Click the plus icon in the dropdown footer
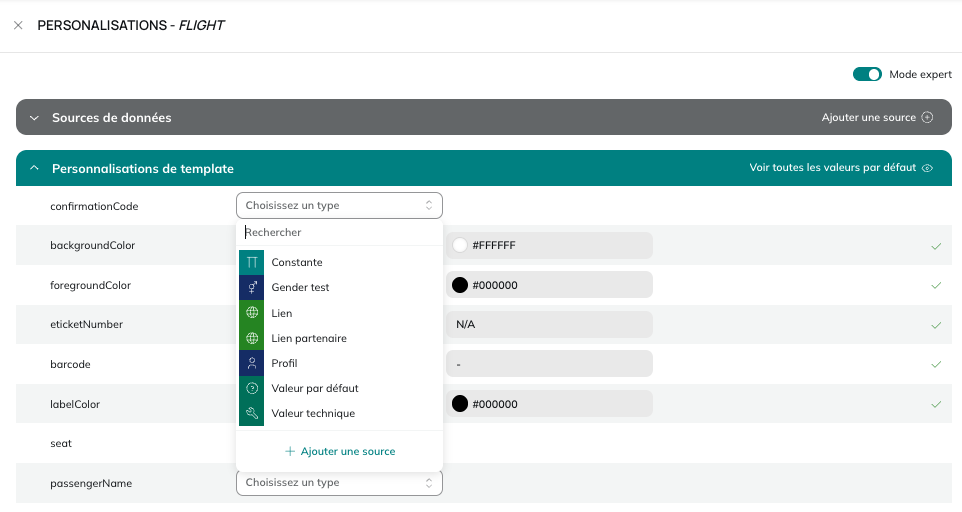The image size is (962, 512). pos(290,451)
